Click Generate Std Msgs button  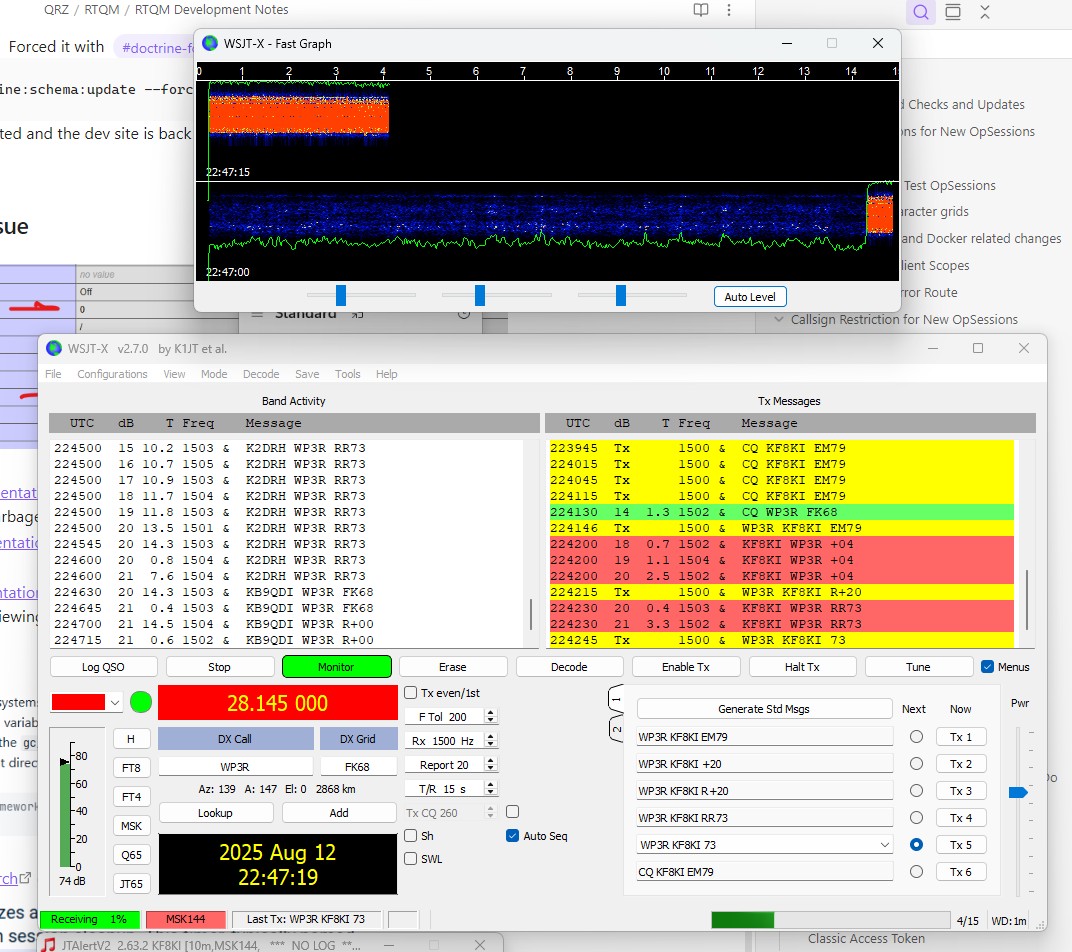click(x=764, y=709)
